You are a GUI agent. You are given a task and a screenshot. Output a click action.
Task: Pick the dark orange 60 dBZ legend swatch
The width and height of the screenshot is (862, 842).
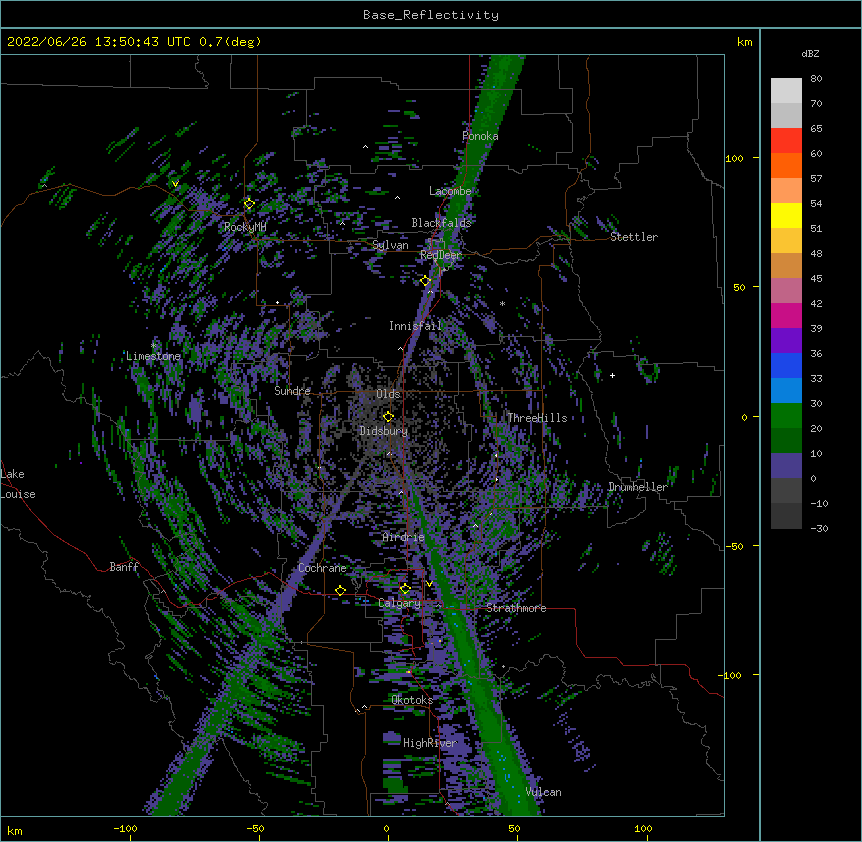click(786, 165)
